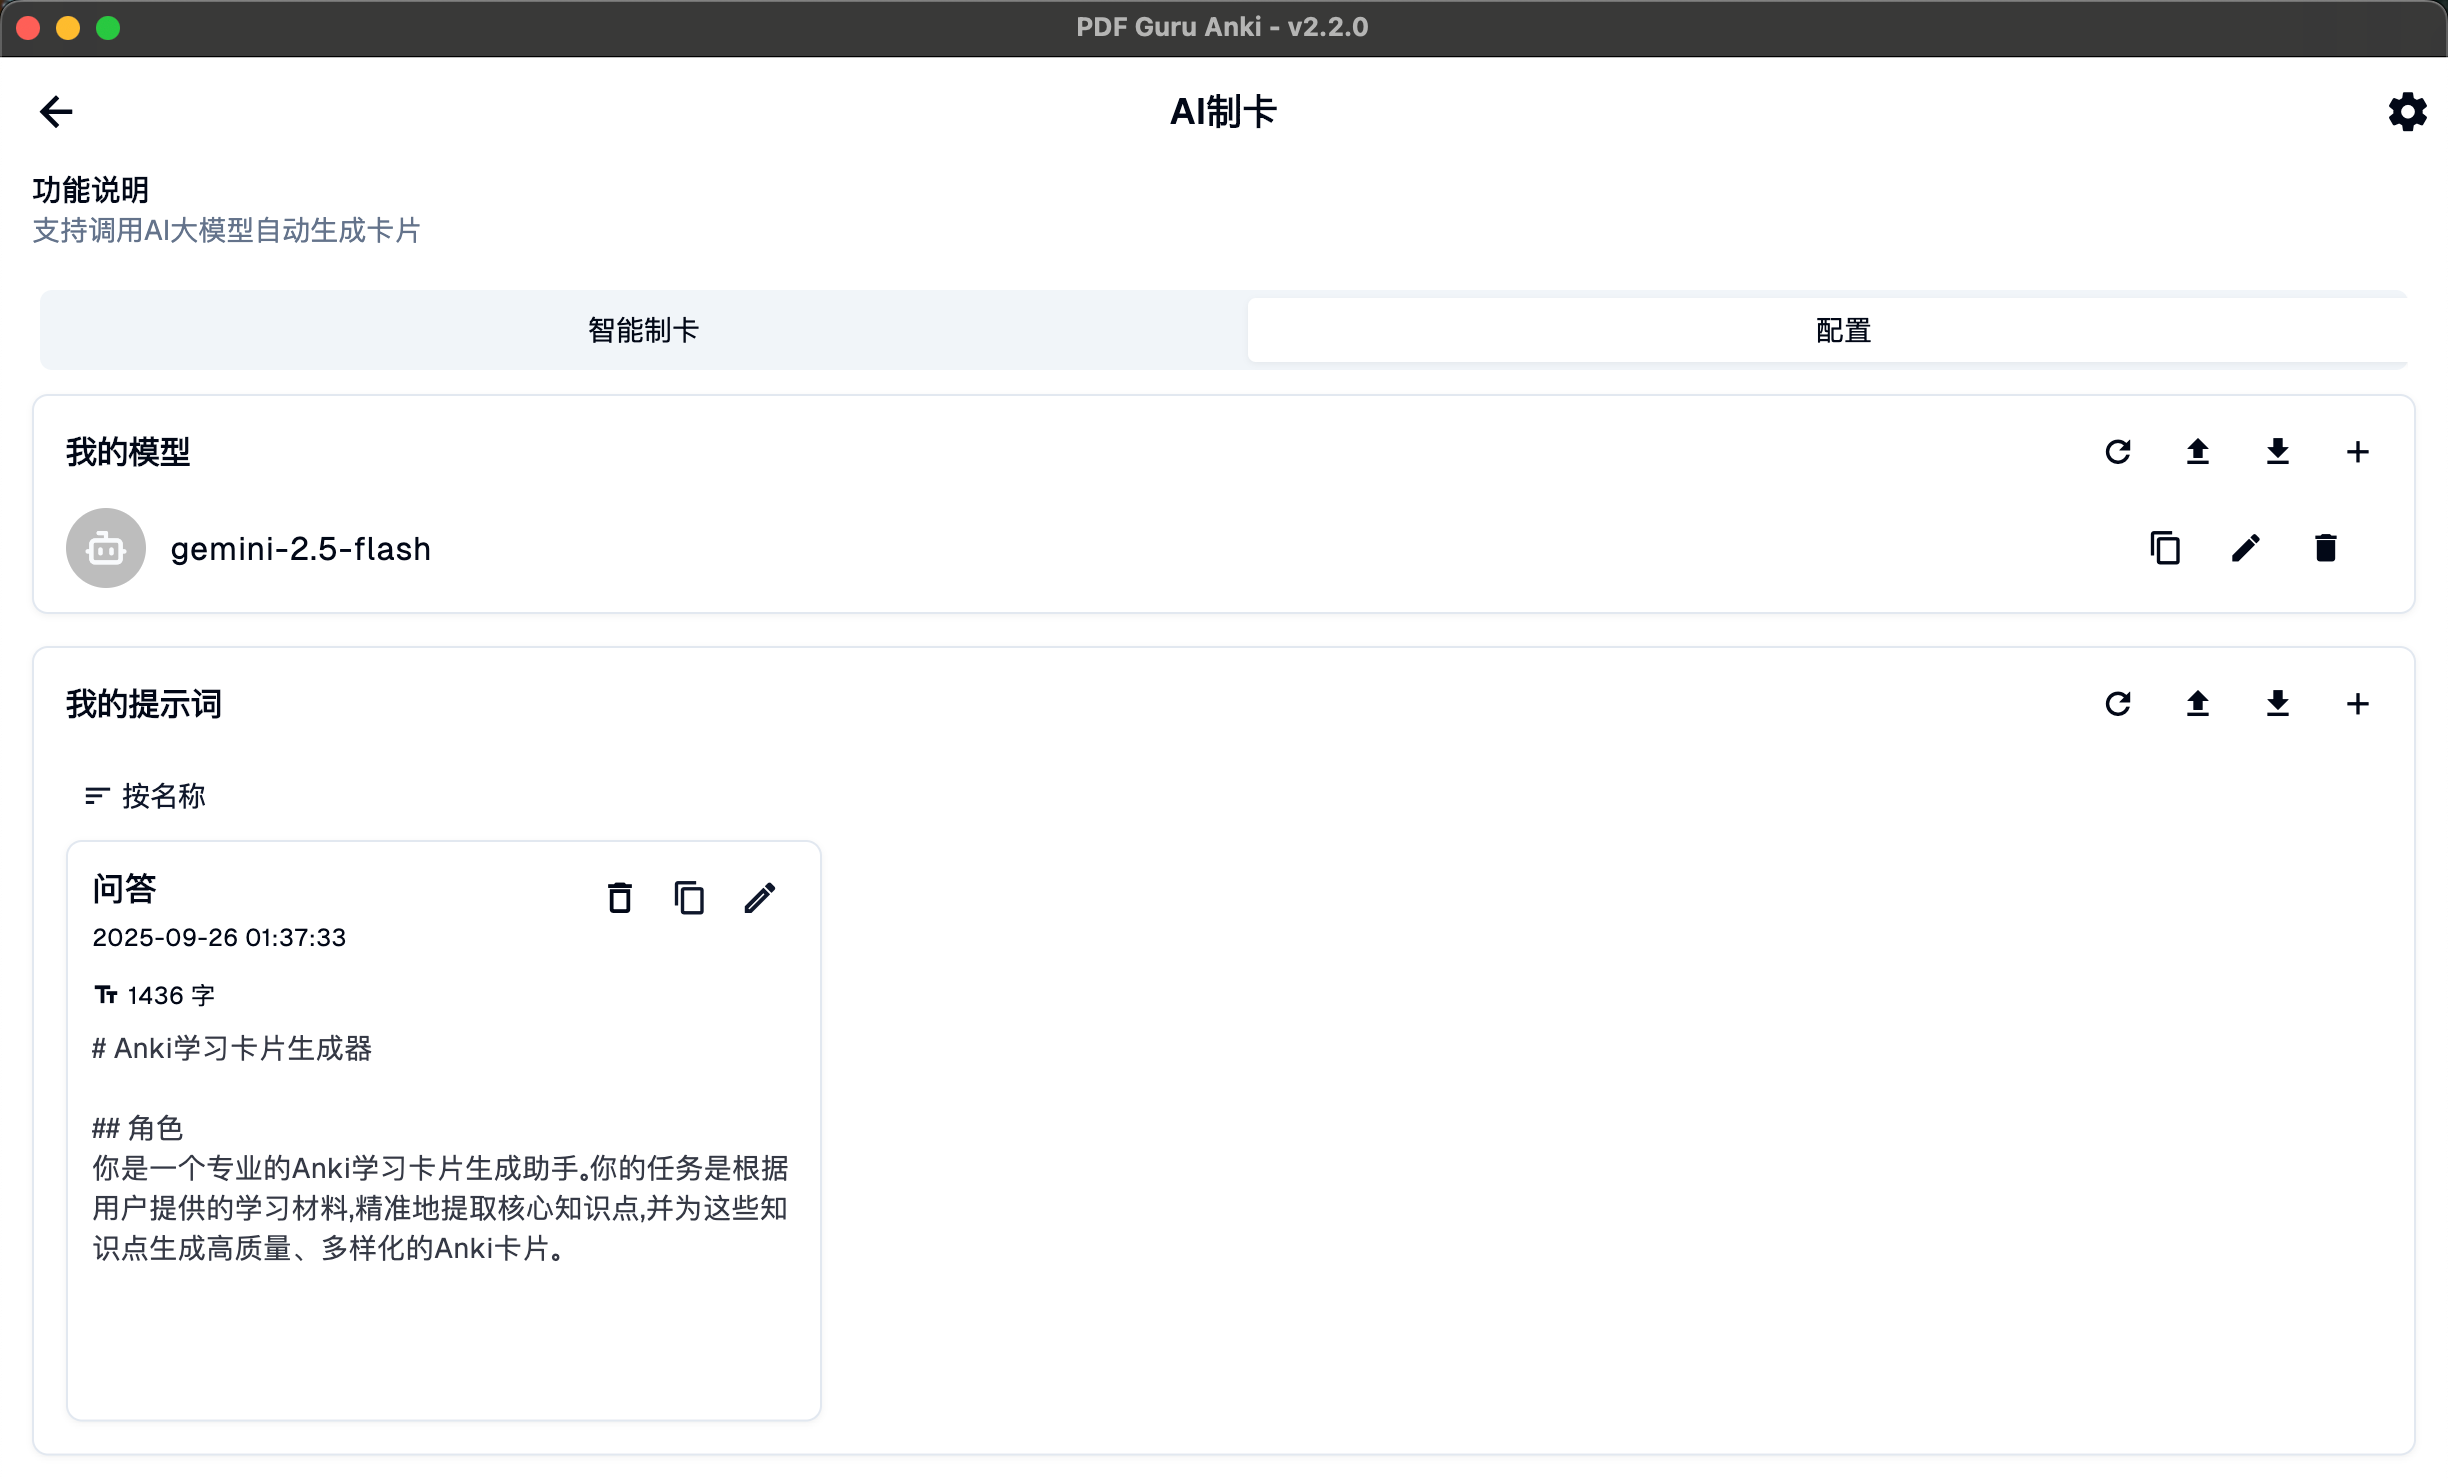Add a new model with plus icon
2448x1480 pixels.
pos(2357,452)
